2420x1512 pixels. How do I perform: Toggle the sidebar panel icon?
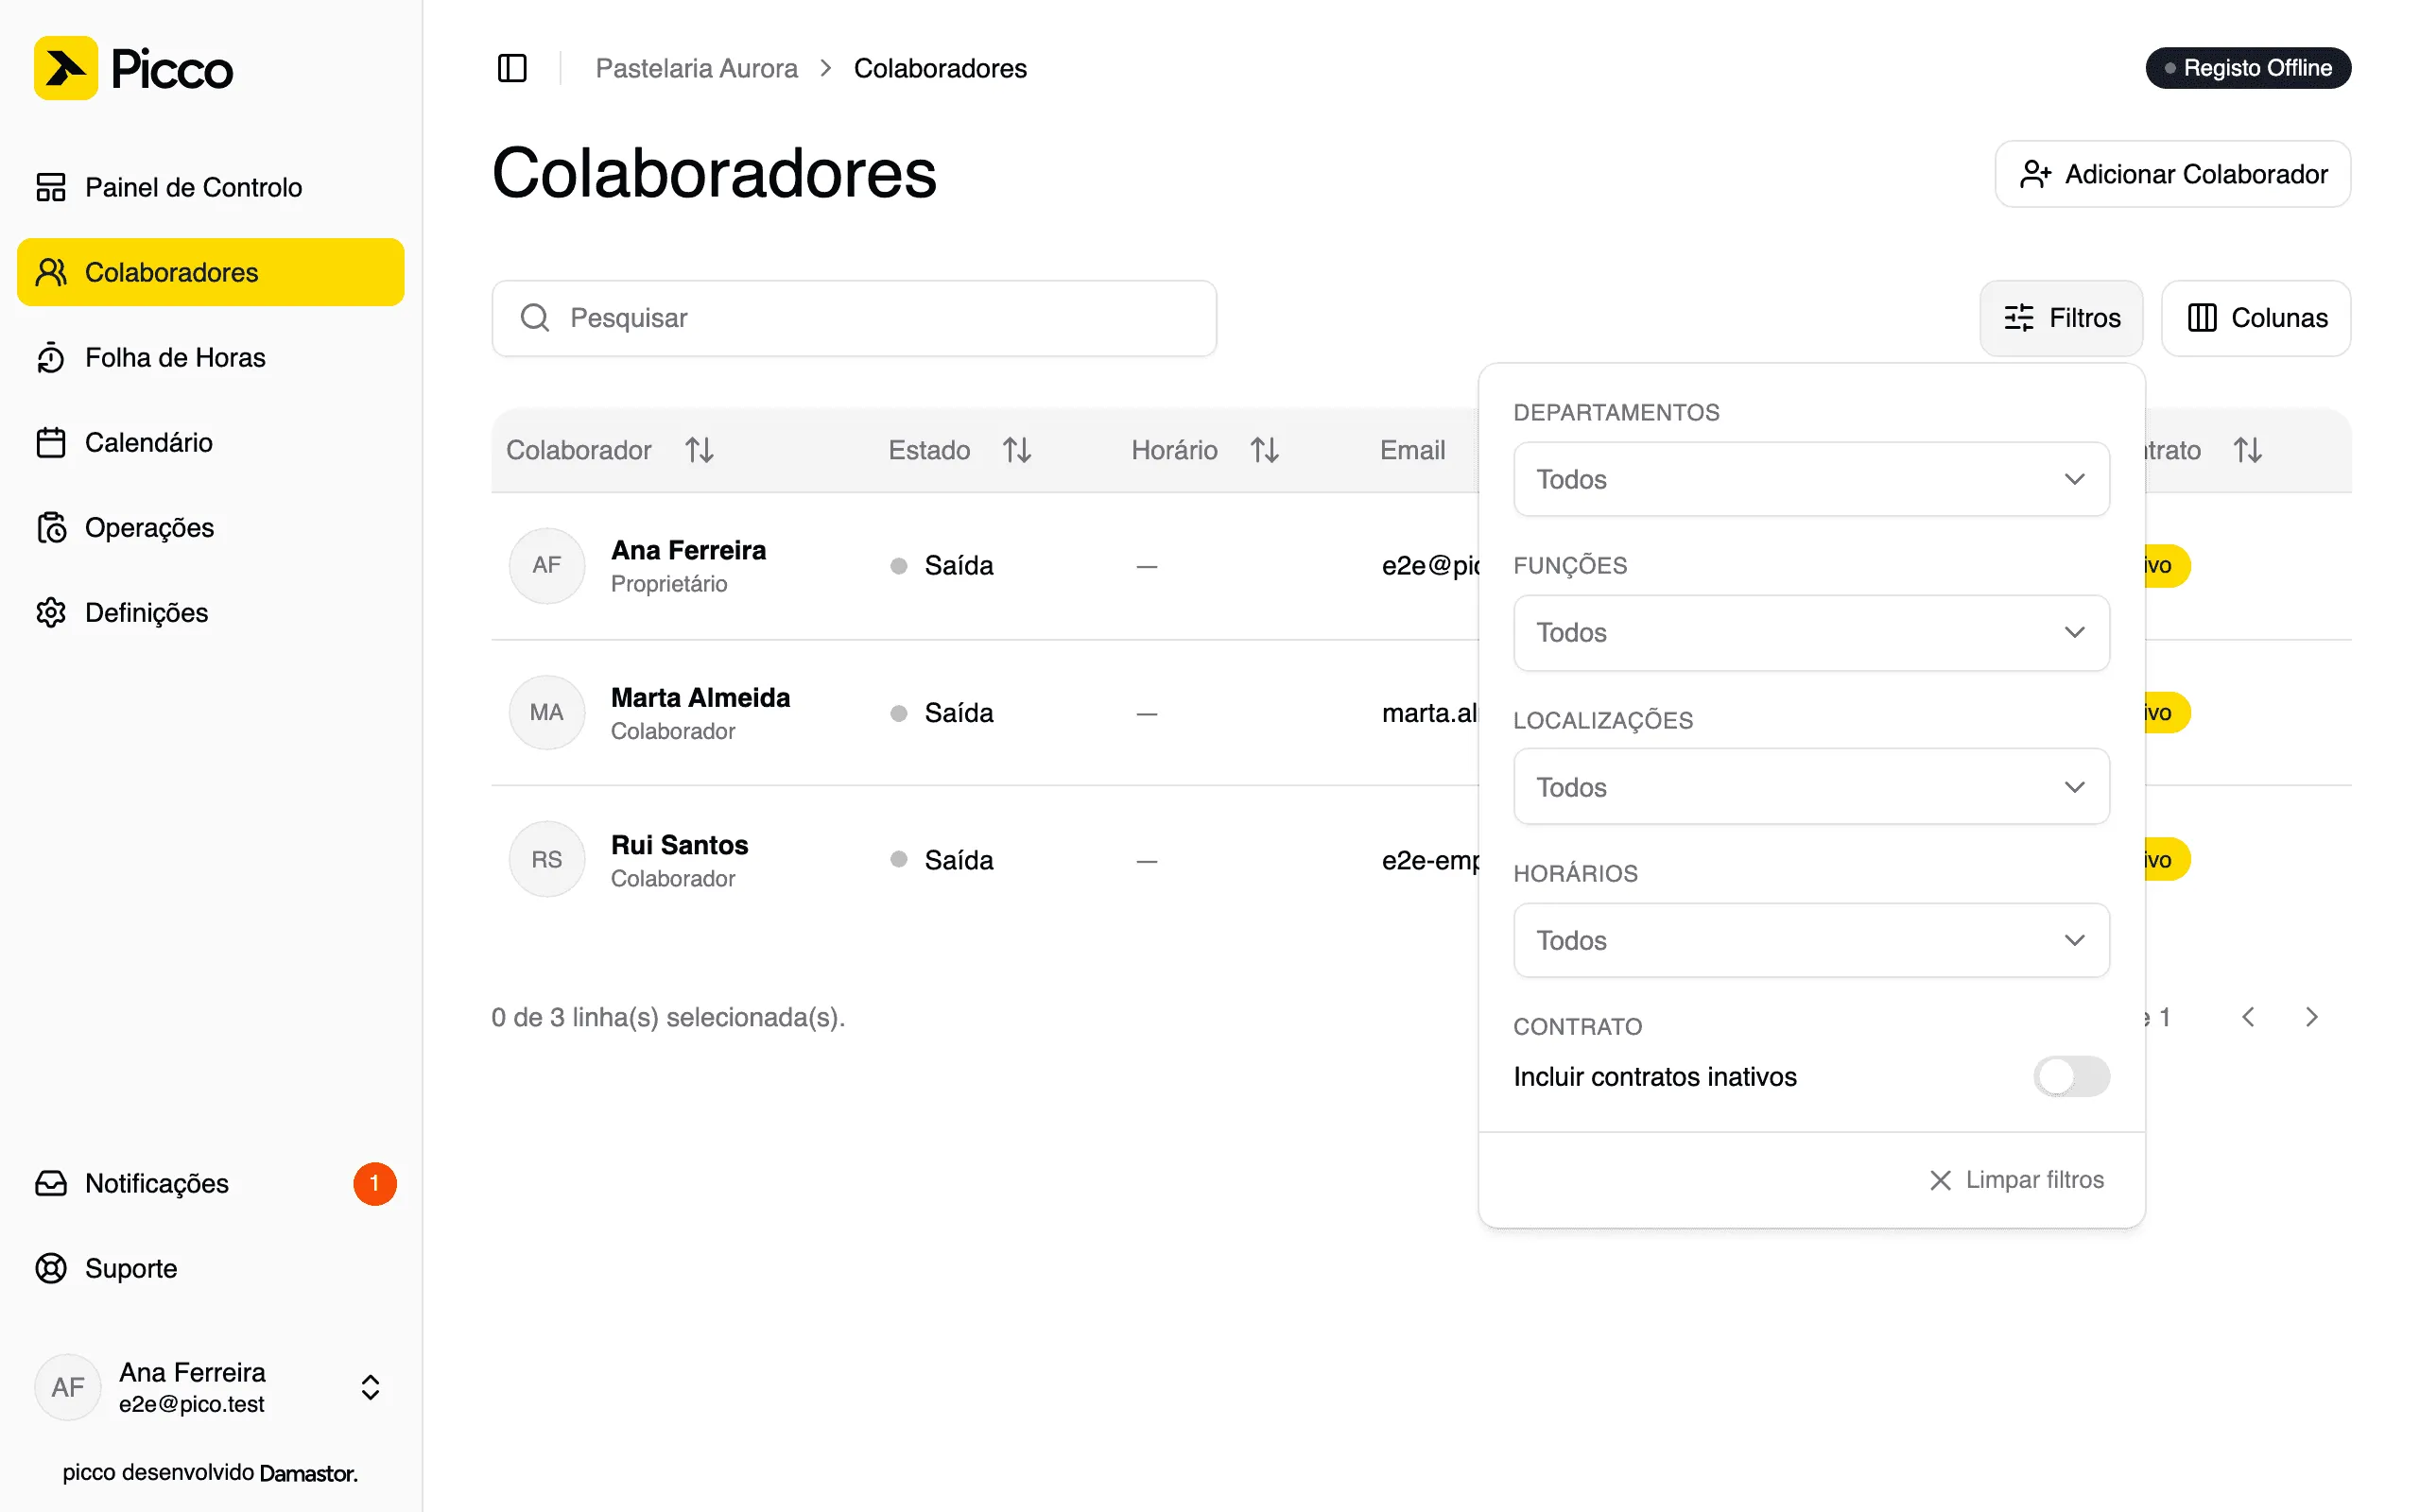click(512, 68)
